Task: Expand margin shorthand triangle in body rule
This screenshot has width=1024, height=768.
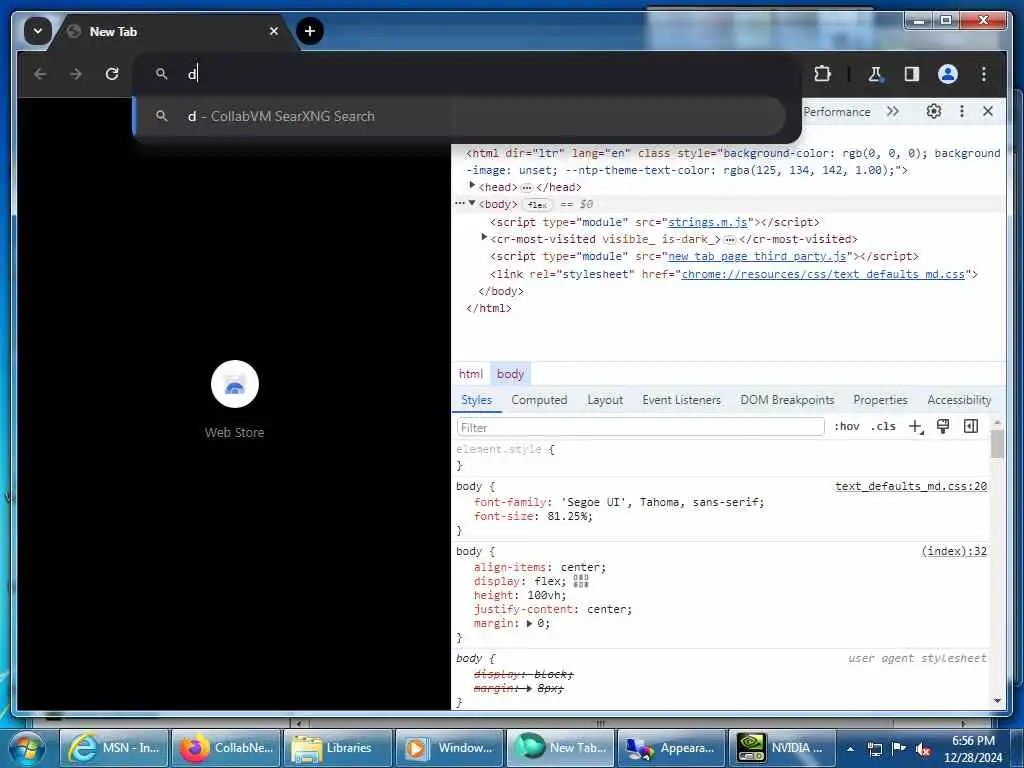Action: point(529,624)
